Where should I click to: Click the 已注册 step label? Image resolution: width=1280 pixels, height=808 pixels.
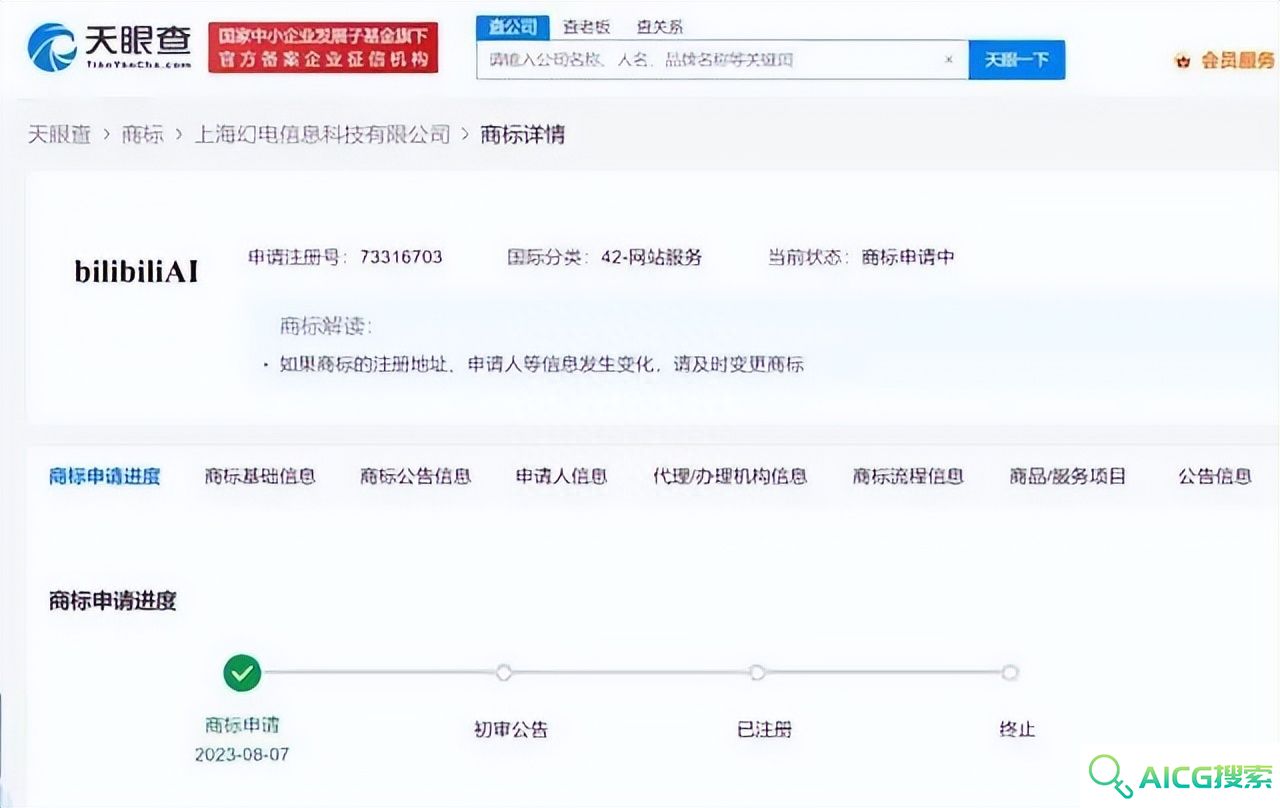coord(764,729)
